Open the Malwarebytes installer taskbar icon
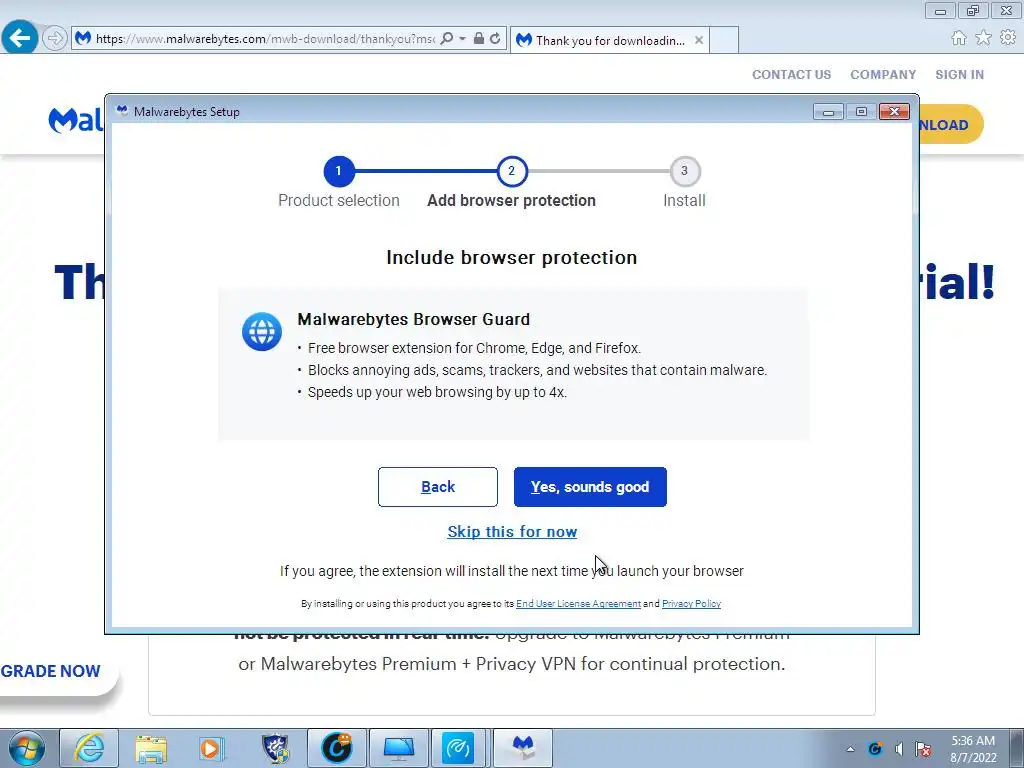 click(x=523, y=748)
